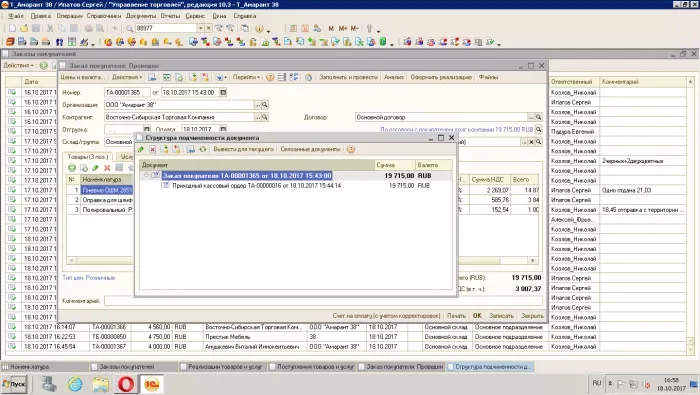Click the red X mark-for-deletion icon in the structure window
The image size is (700, 395).
click(x=153, y=149)
